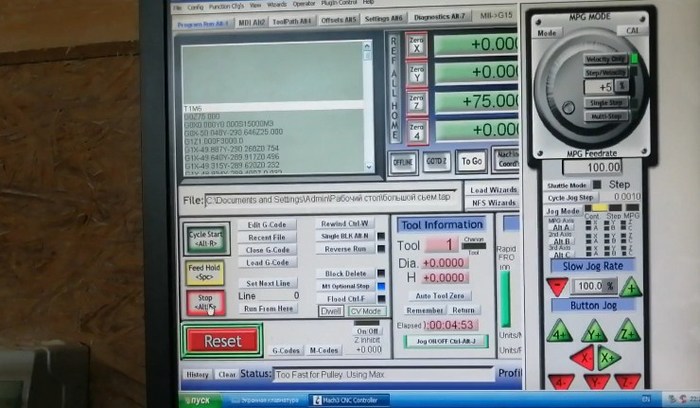700x408 pixels.
Task: Click the percent button beside +5 value
Action: click(x=621, y=85)
